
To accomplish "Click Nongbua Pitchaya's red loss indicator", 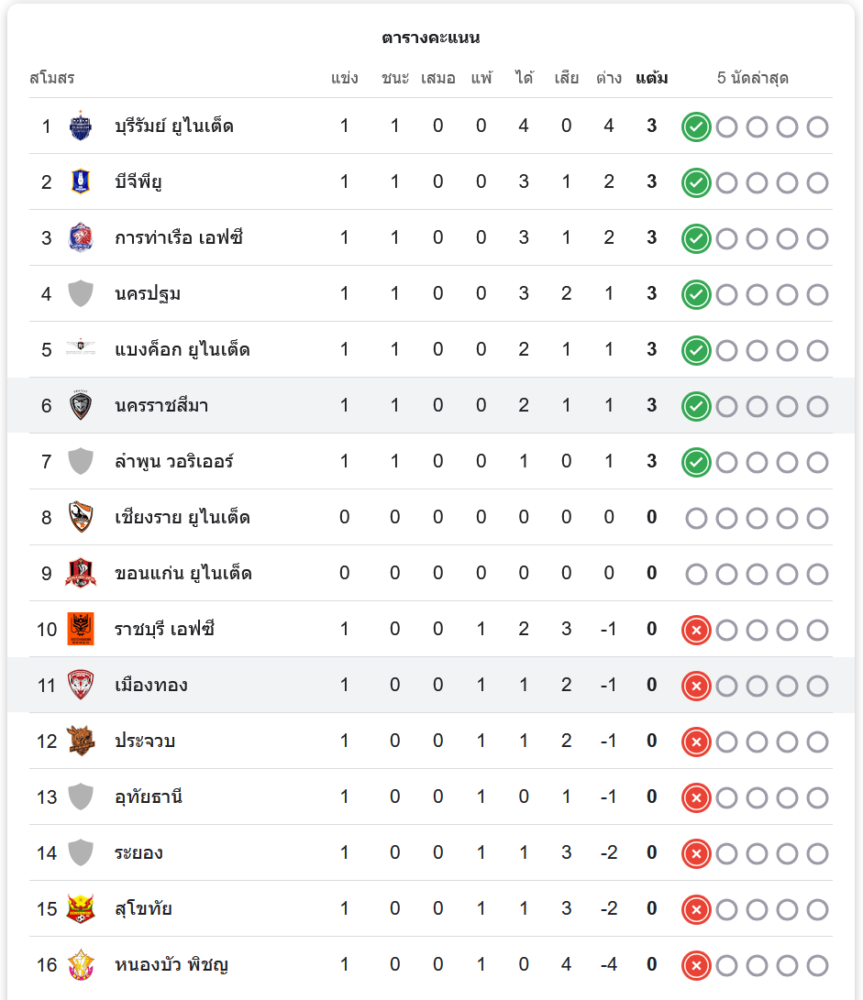I will tap(696, 966).
